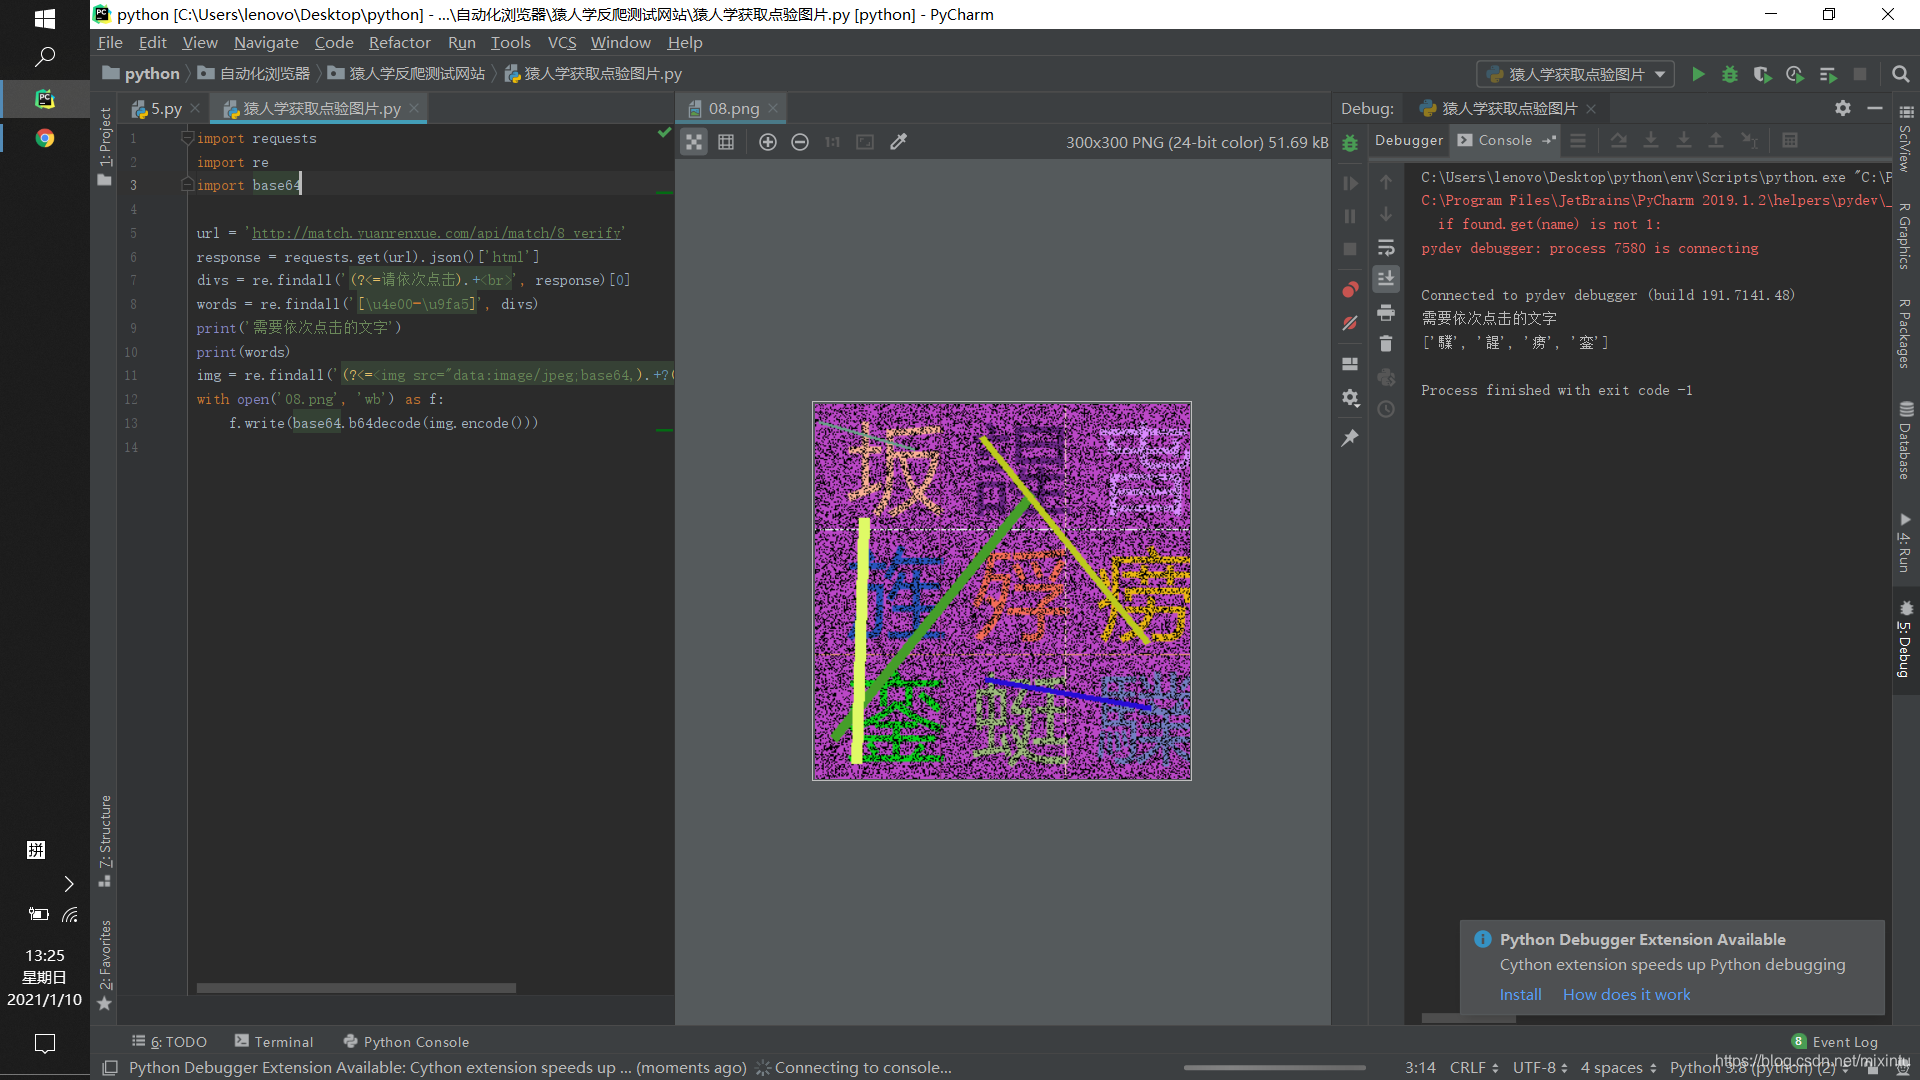
Task: Toggle soft-wrap in the debug console
Action: pos(1386,248)
